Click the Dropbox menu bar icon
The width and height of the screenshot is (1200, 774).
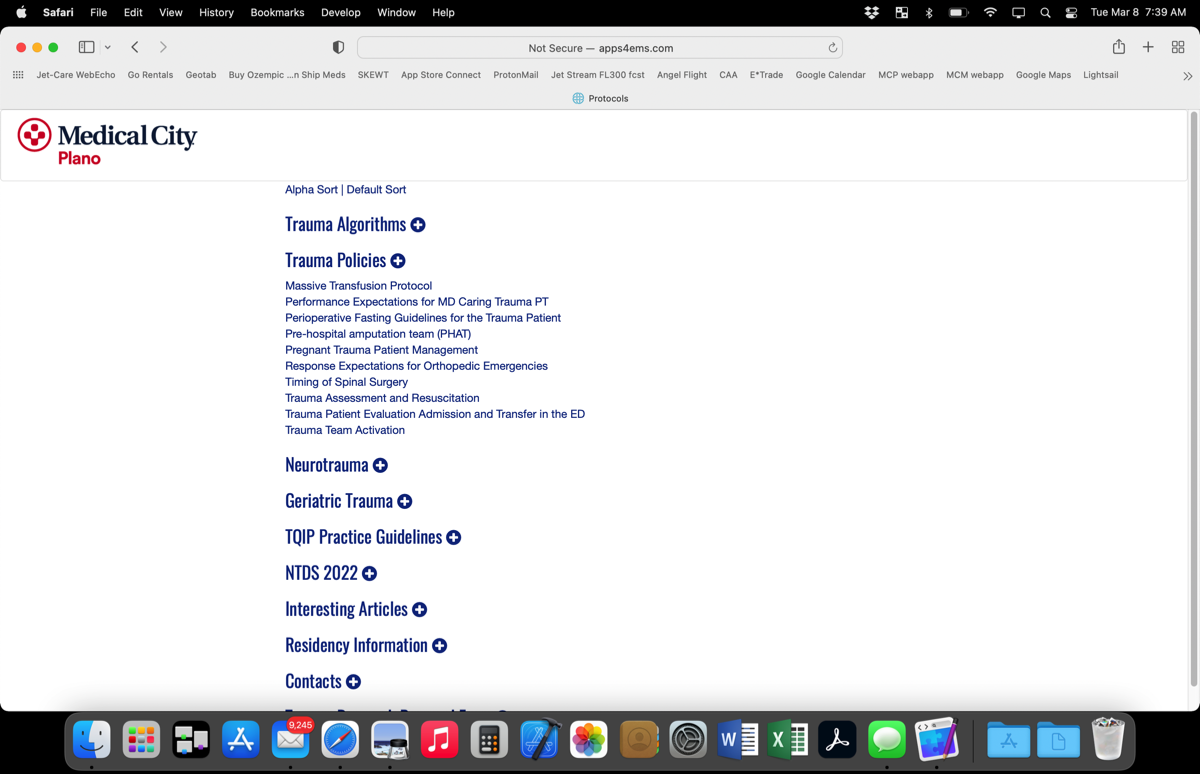[872, 13]
